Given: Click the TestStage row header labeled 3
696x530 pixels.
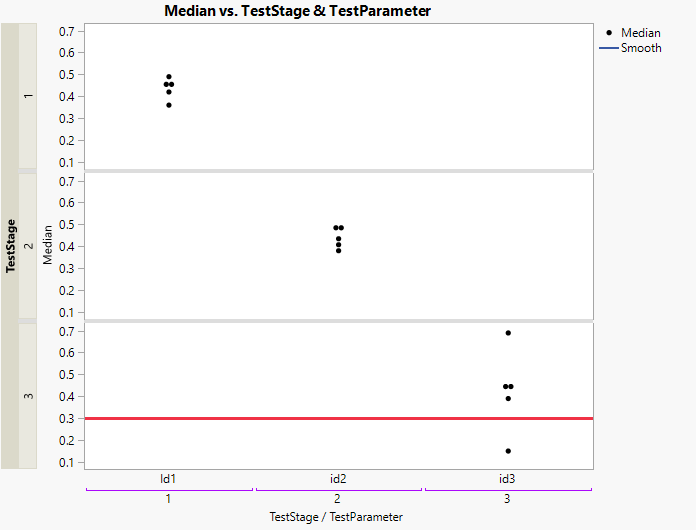Looking at the screenshot, I should tap(28, 396).
